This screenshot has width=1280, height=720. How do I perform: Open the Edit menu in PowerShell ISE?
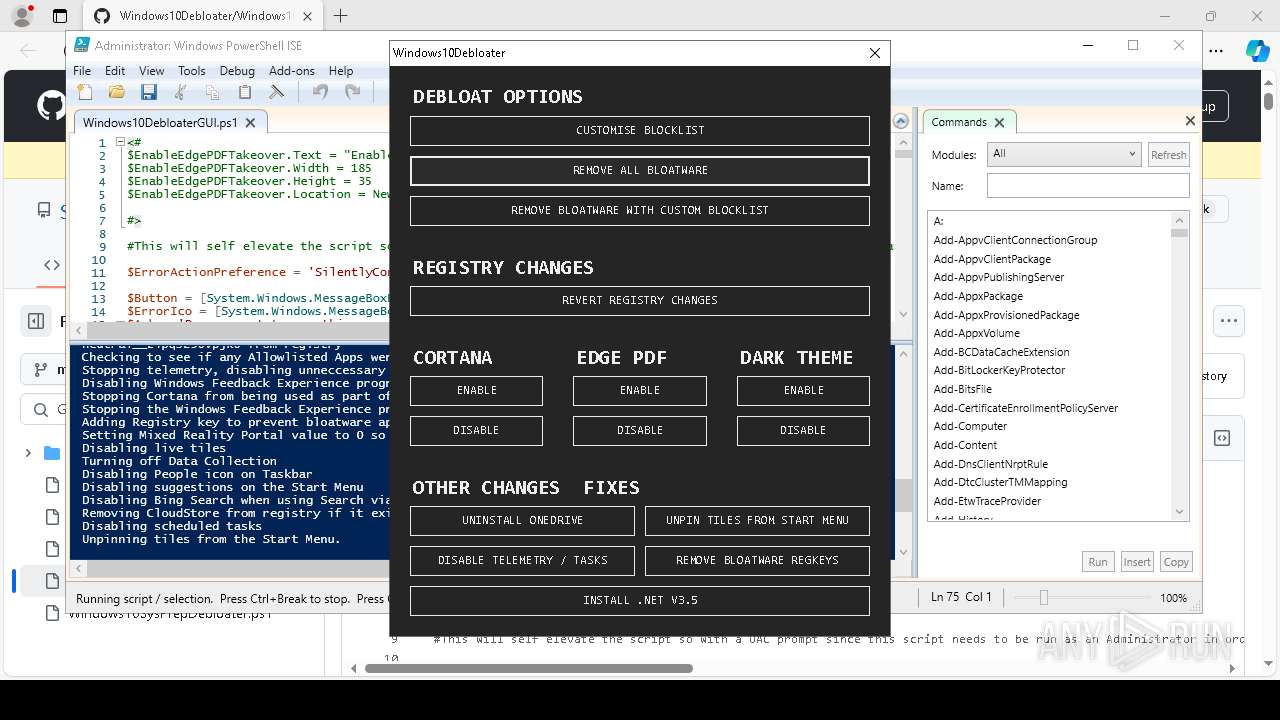click(x=115, y=71)
